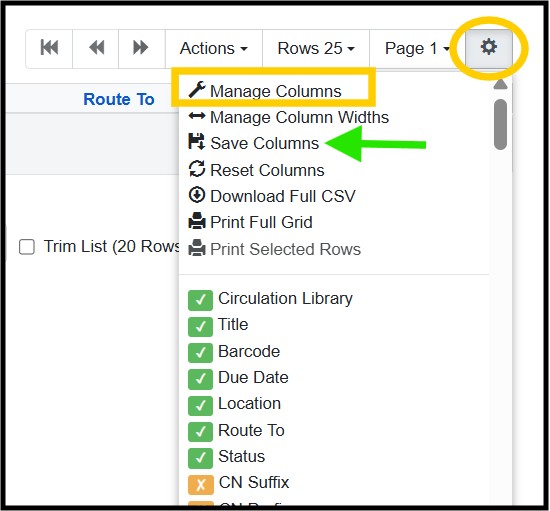The width and height of the screenshot is (550, 511).
Task: Open the Actions dropdown
Action: tap(214, 48)
